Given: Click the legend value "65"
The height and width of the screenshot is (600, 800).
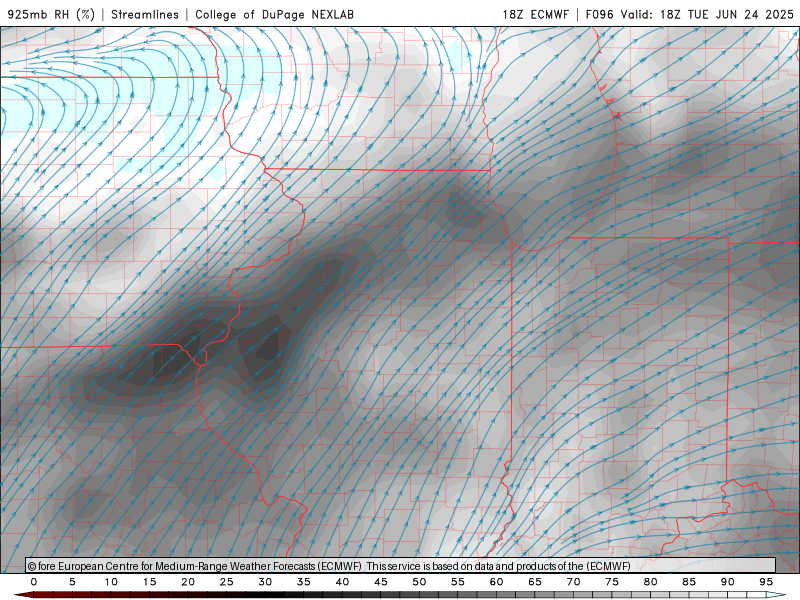Looking at the screenshot, I should [x=535, y=582].
